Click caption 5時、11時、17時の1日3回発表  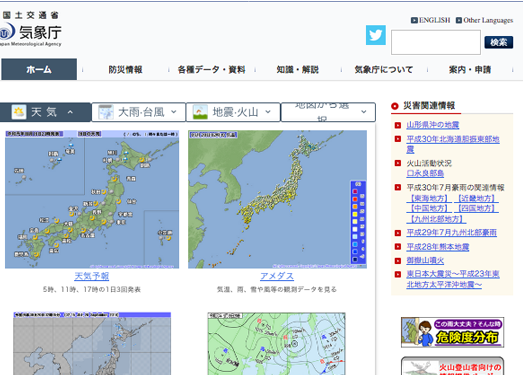(x=92, y=290)
